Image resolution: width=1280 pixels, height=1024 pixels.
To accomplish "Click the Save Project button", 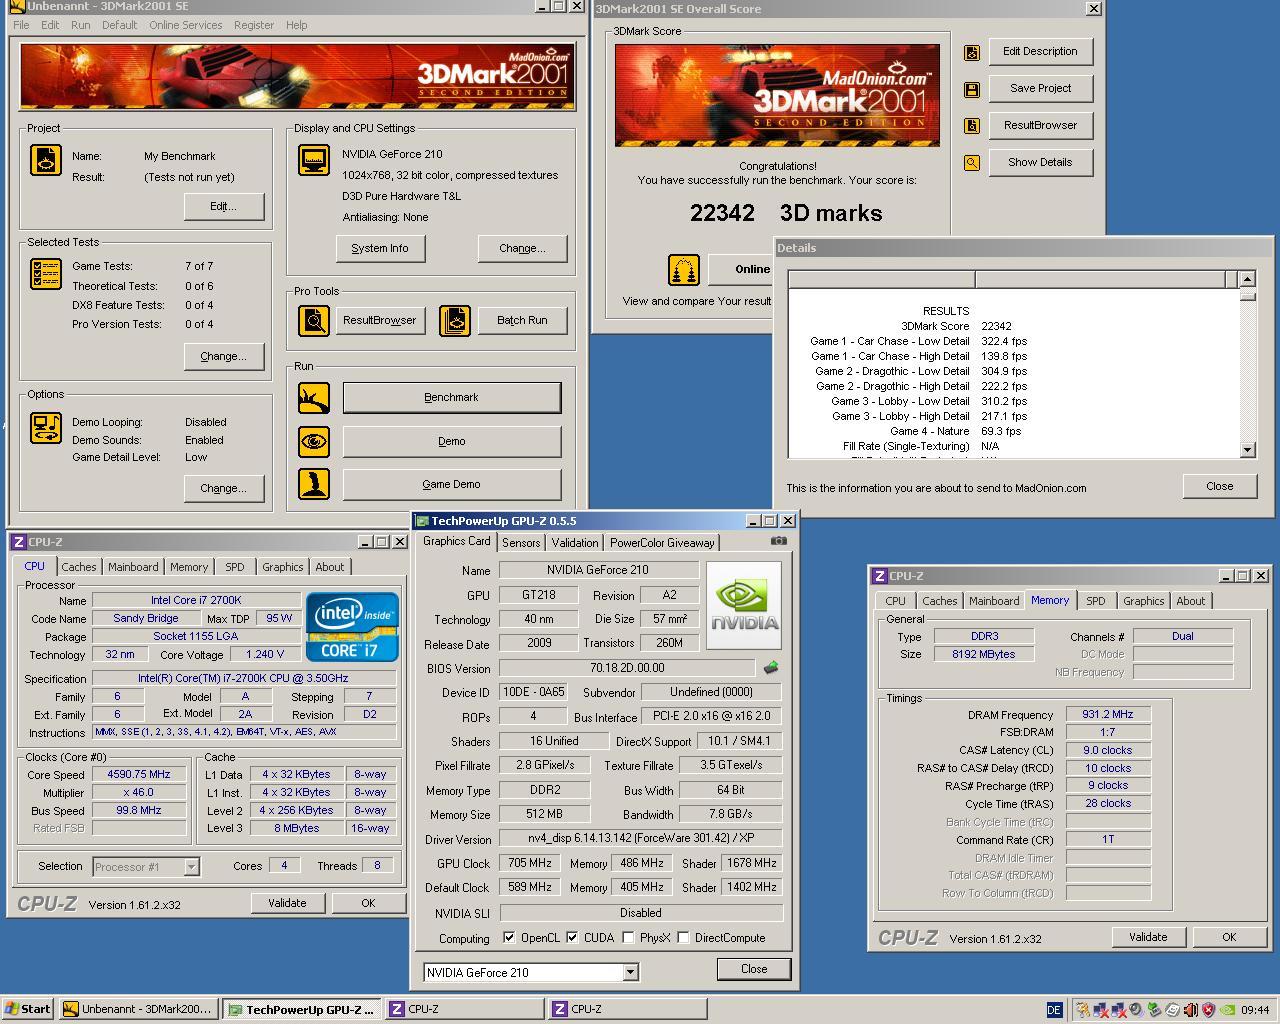I will click(x=1041, y=88).
